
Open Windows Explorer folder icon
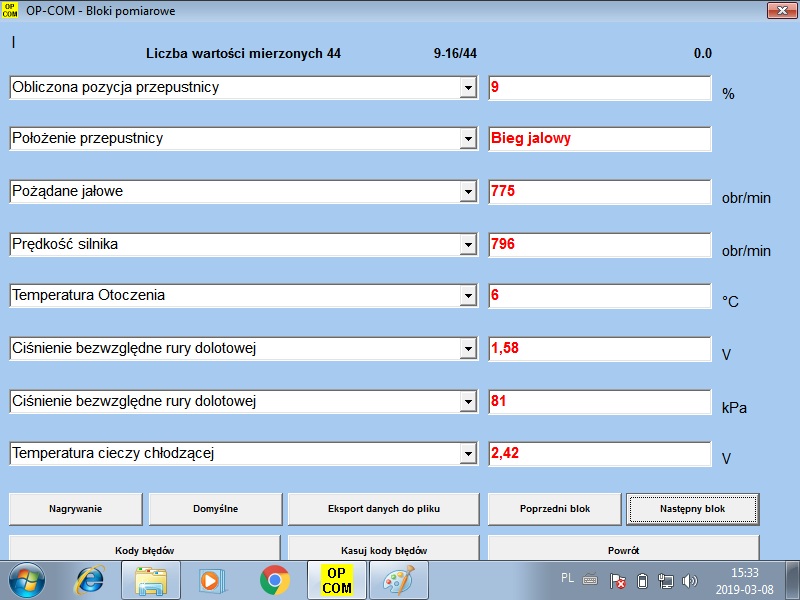point(153,580)
